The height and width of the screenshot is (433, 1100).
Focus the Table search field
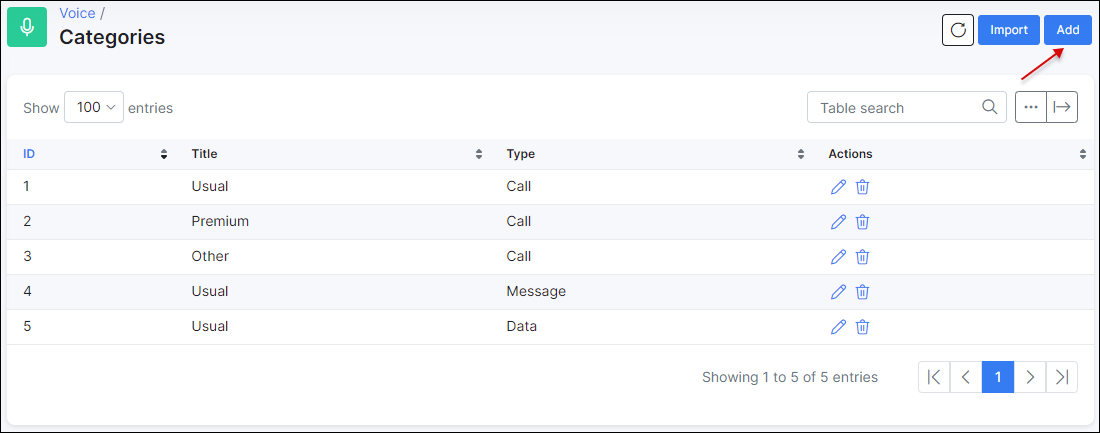tap(906, 107)
